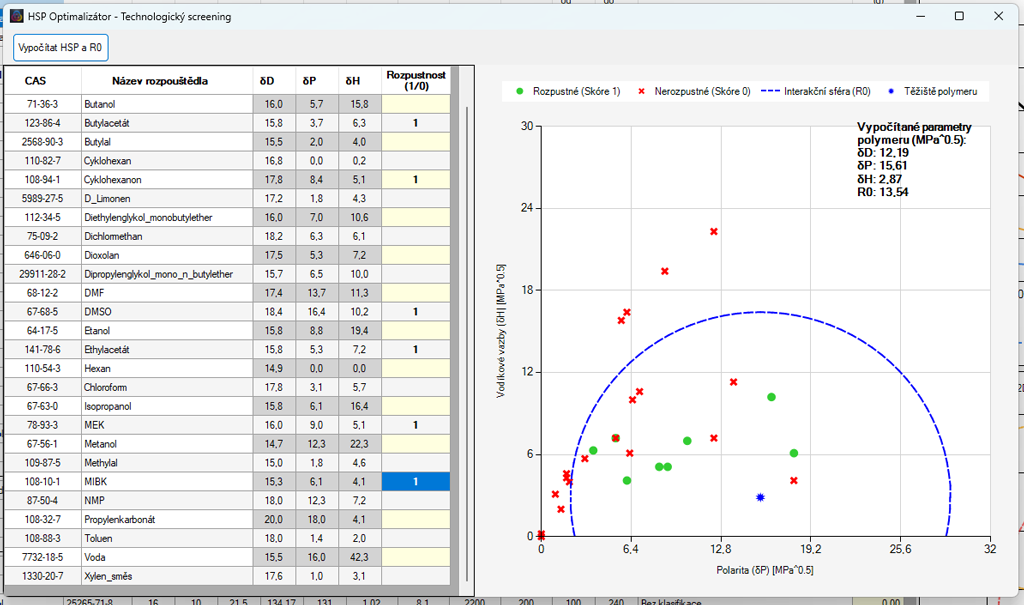This screenshot has width=1024, height=605.
Task: Select the Rozpustnost cell for Dichlormethan
Action: 416,237
